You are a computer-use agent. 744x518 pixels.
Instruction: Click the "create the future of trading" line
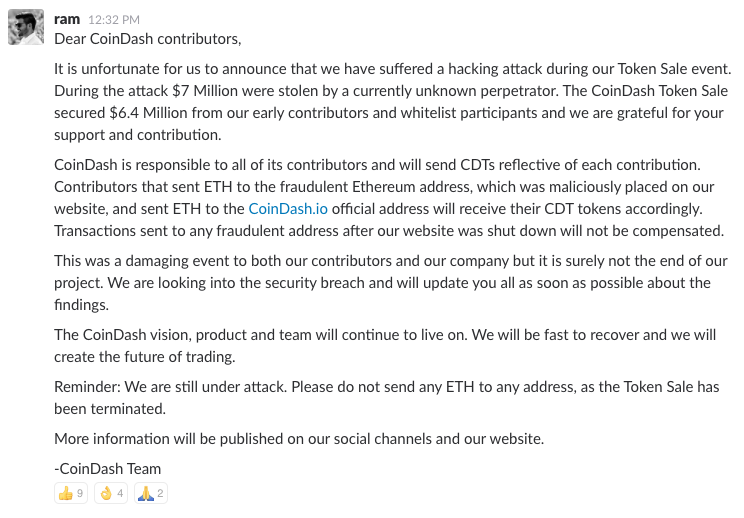click(147, 357)
